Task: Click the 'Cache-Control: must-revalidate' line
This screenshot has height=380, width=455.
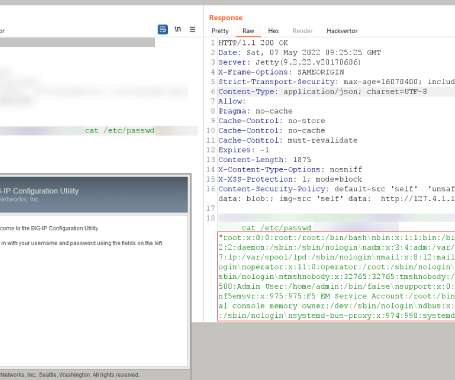Action: pyautogui.click(x=288, y=140)
